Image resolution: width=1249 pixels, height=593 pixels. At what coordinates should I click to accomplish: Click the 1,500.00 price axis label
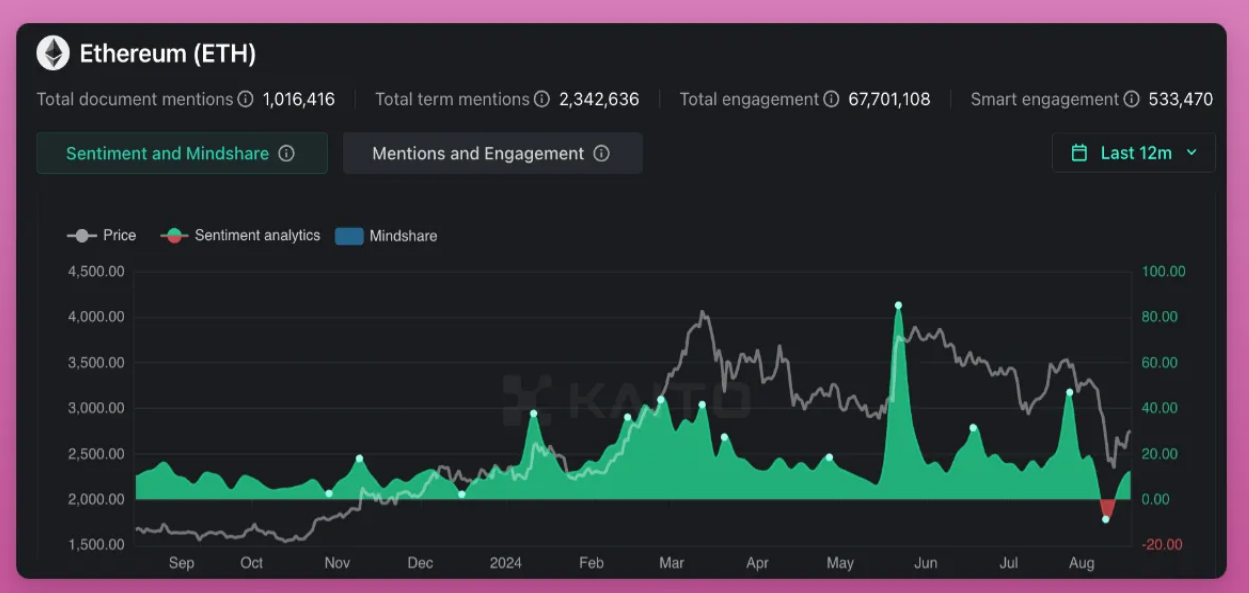pos(96,544)
